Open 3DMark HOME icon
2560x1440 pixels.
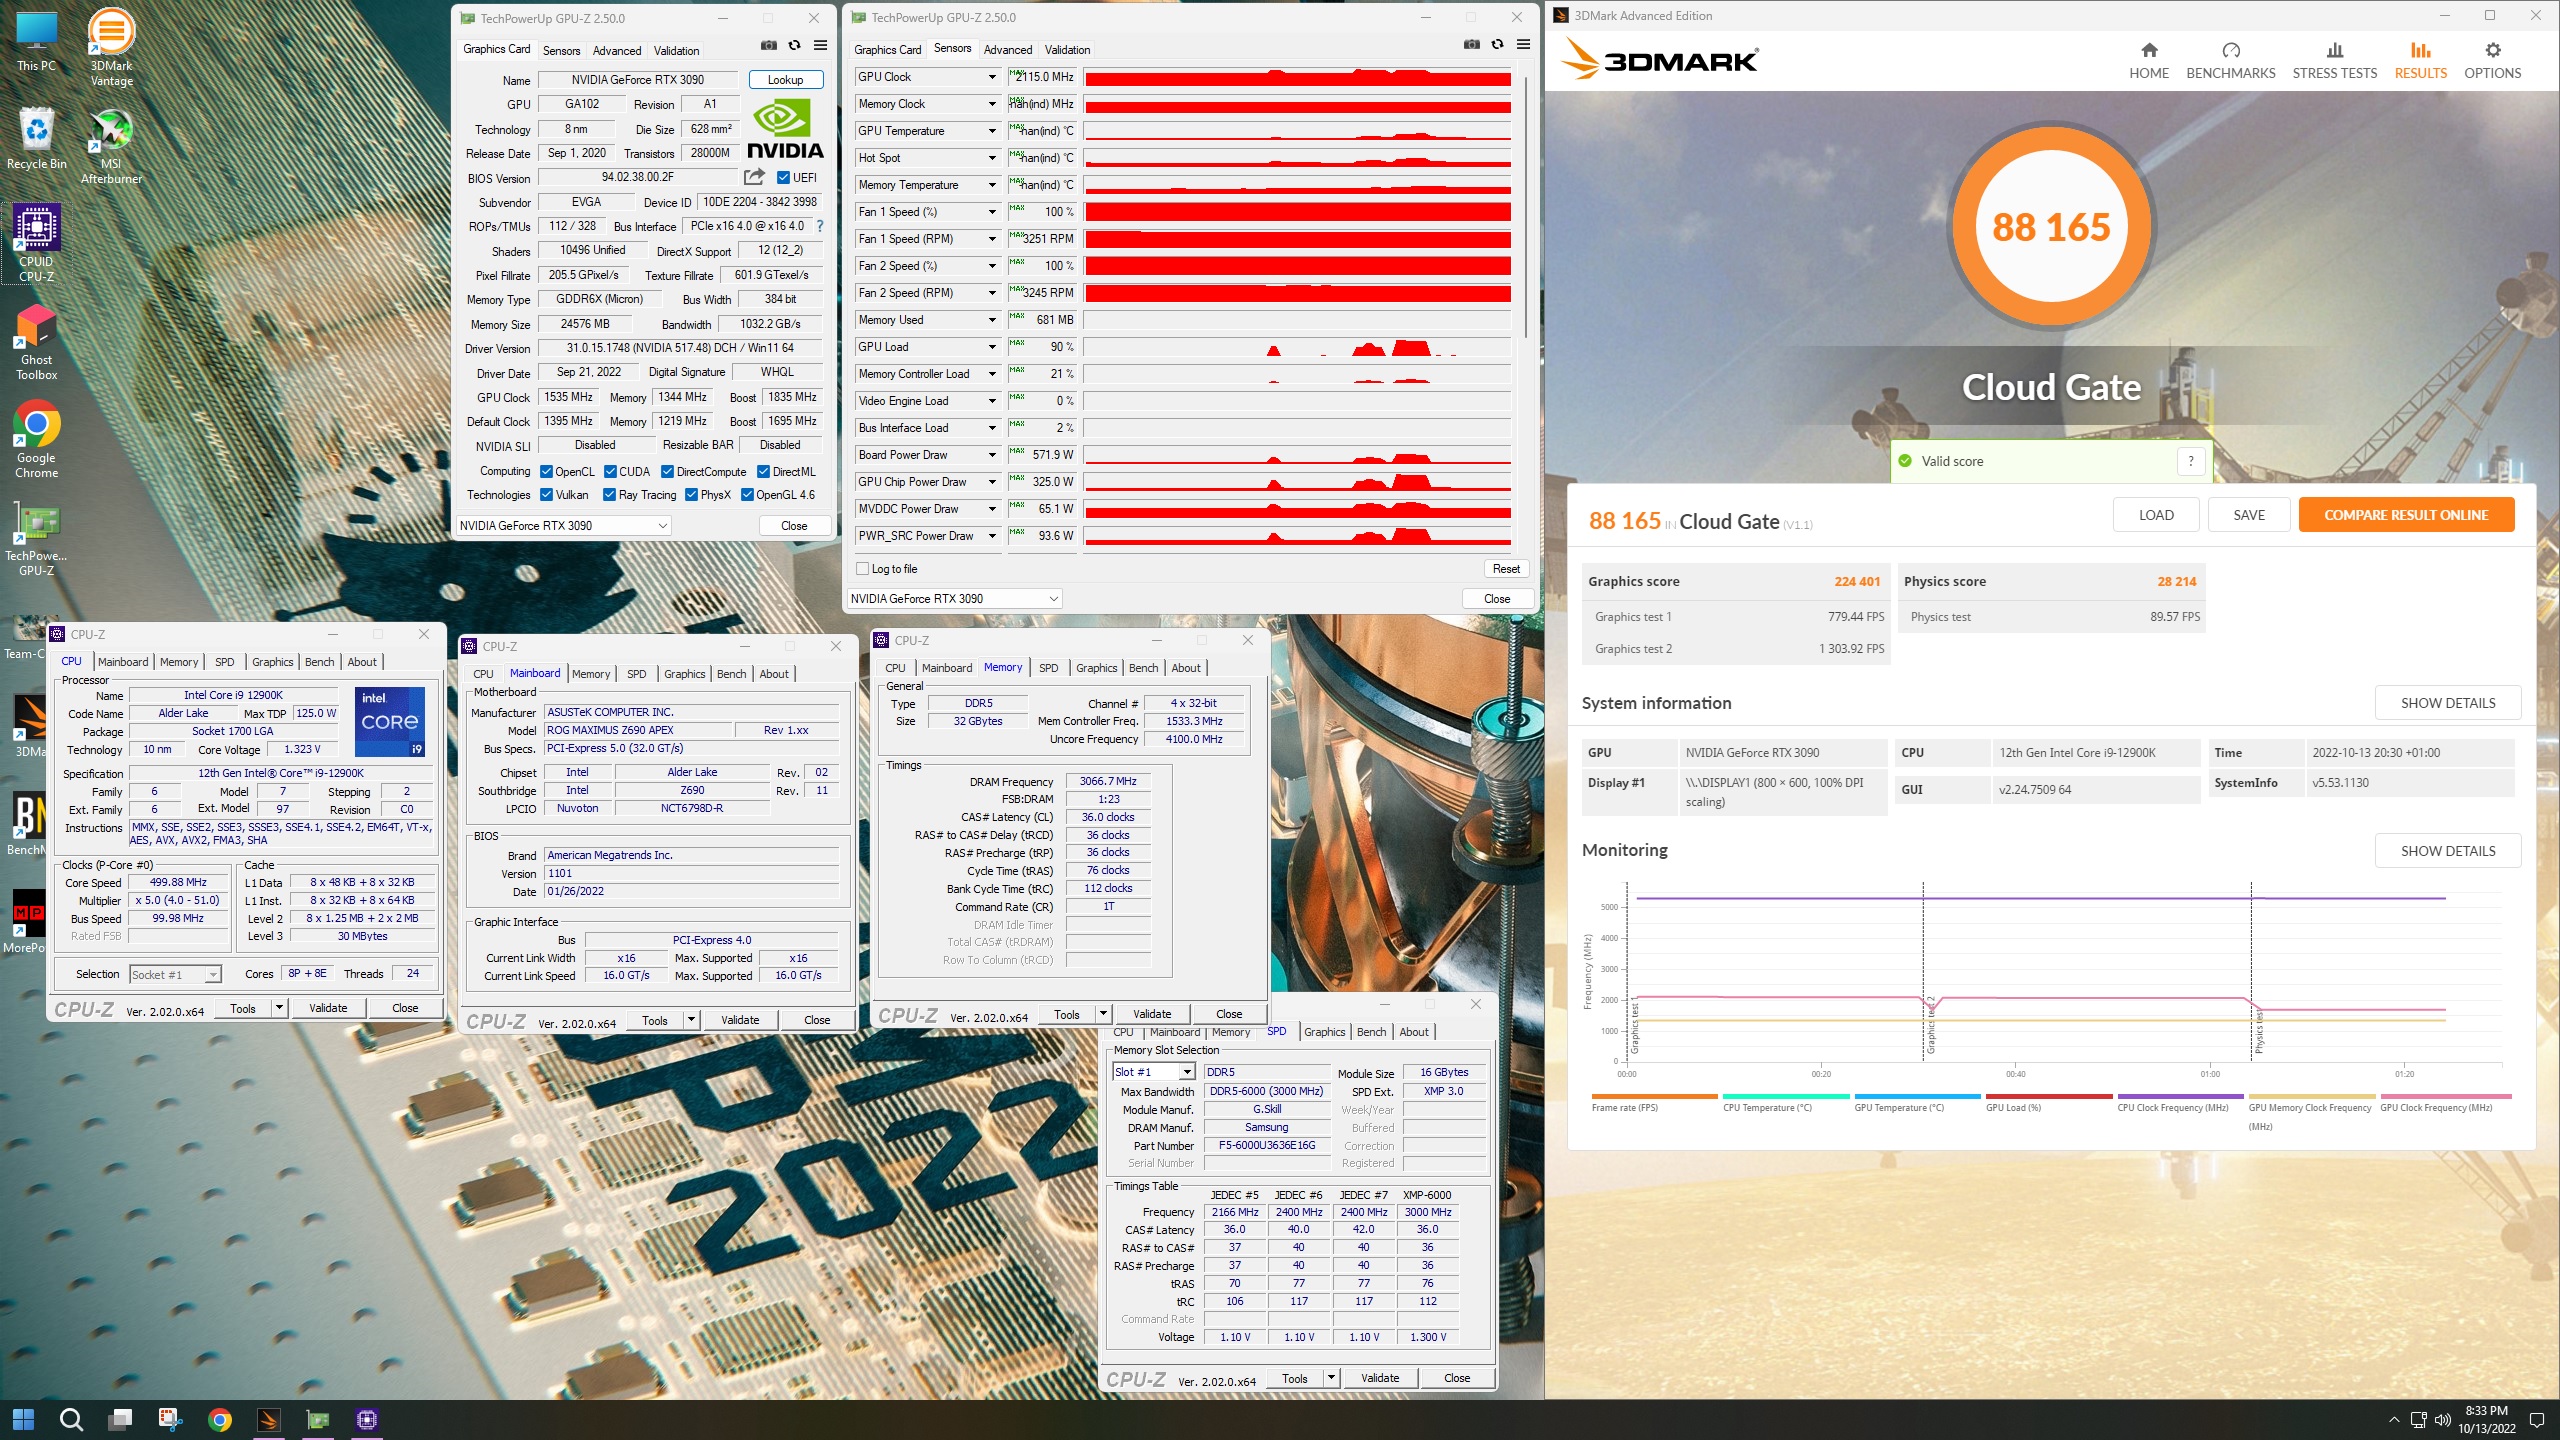[2148, 50]
